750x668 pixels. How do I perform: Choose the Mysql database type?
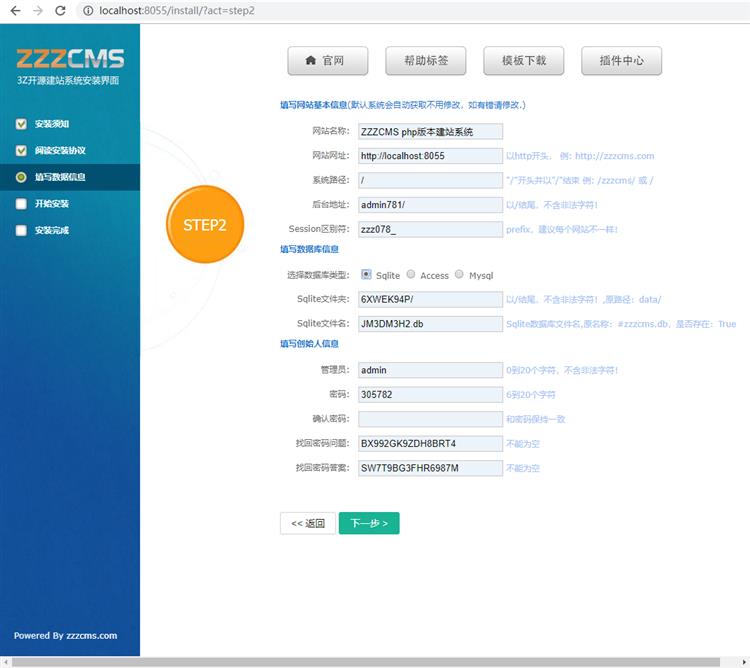tap(459, 274)
